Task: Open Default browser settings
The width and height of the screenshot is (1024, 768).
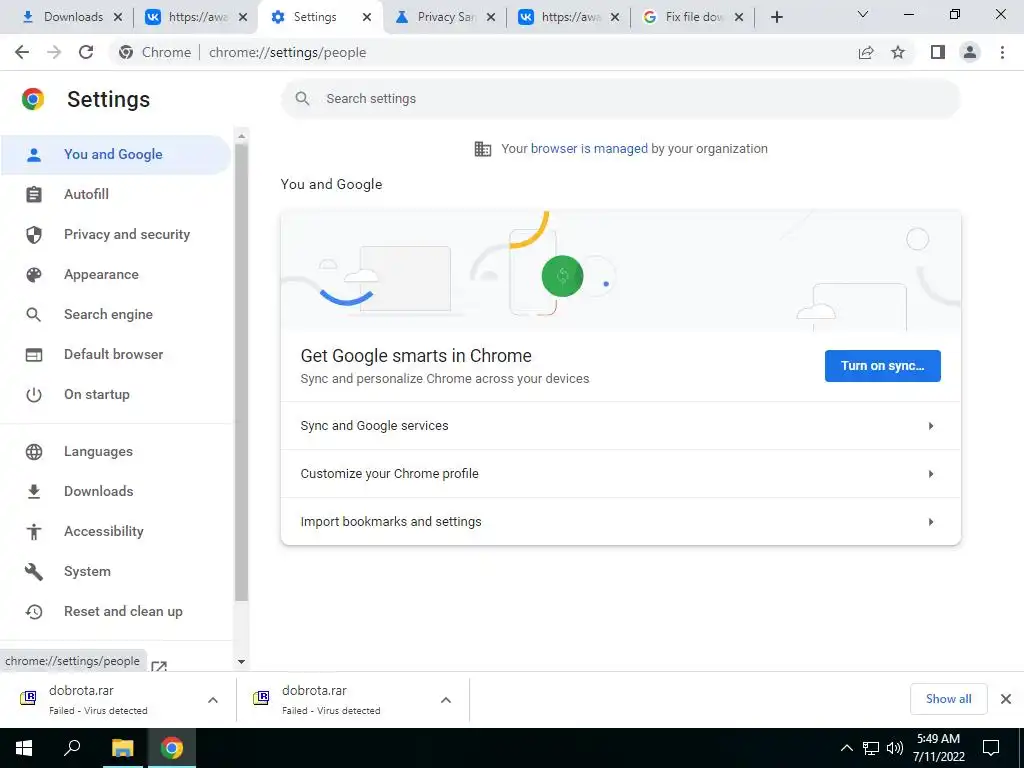Action: 116,355
